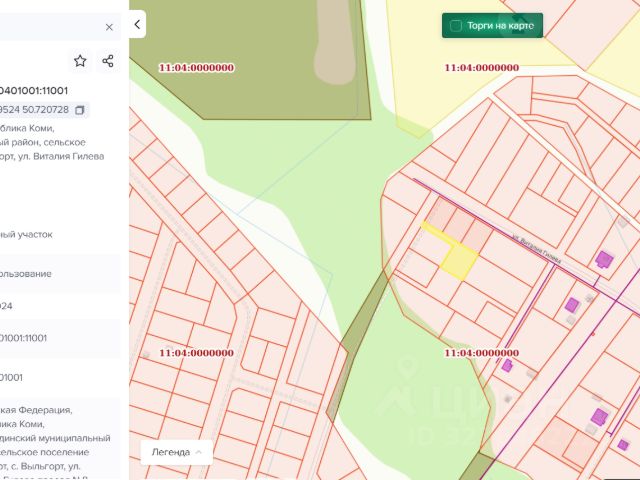Viewport: 640px width, 480px height.
Task: Close the parcel info panel
Action: (x=109, y=27)
